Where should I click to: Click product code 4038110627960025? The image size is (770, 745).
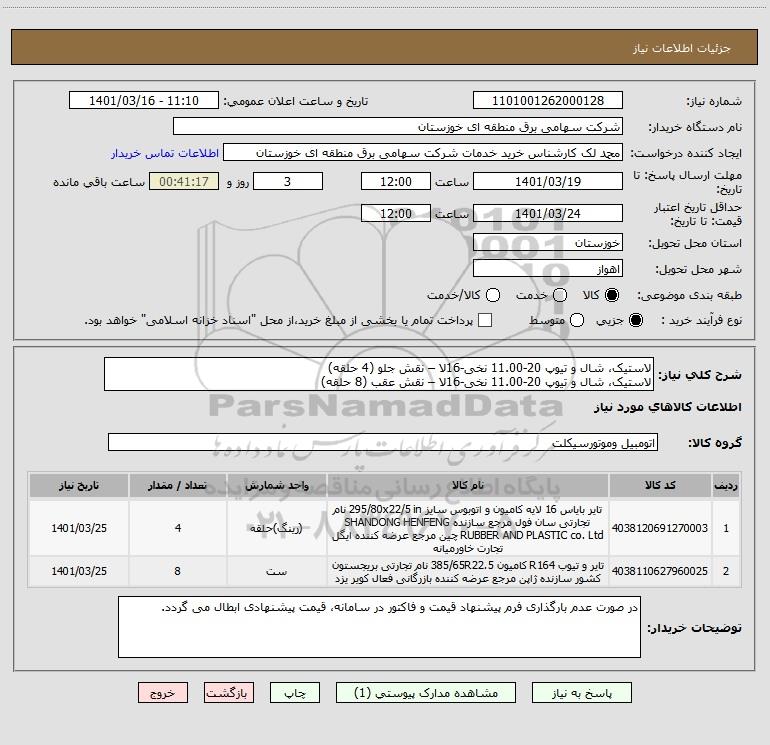point(660,571)
